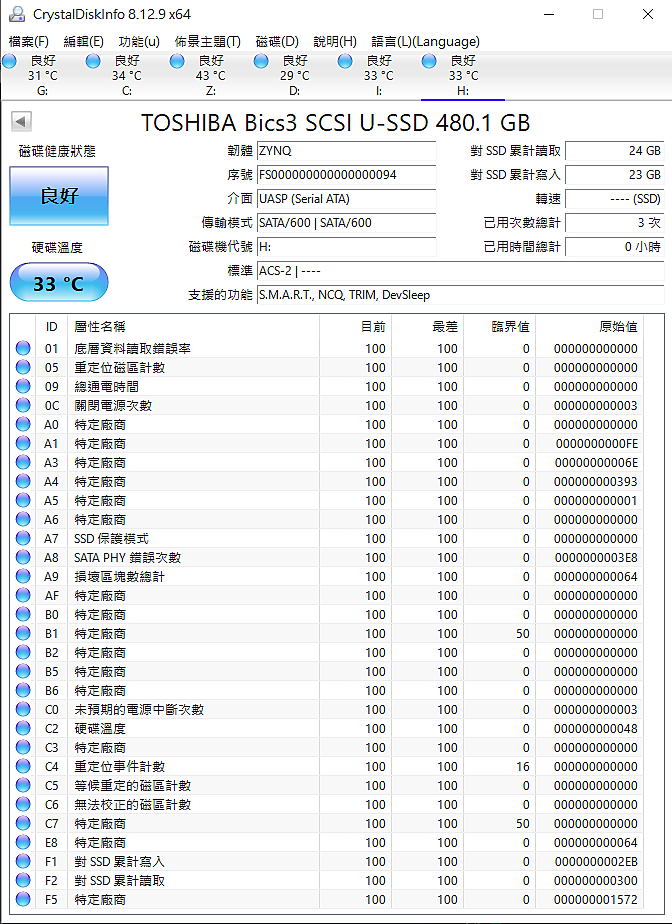Click the status orb of attribute 05
The height and width of the screenshot is (924, 672).
(23, 367)
